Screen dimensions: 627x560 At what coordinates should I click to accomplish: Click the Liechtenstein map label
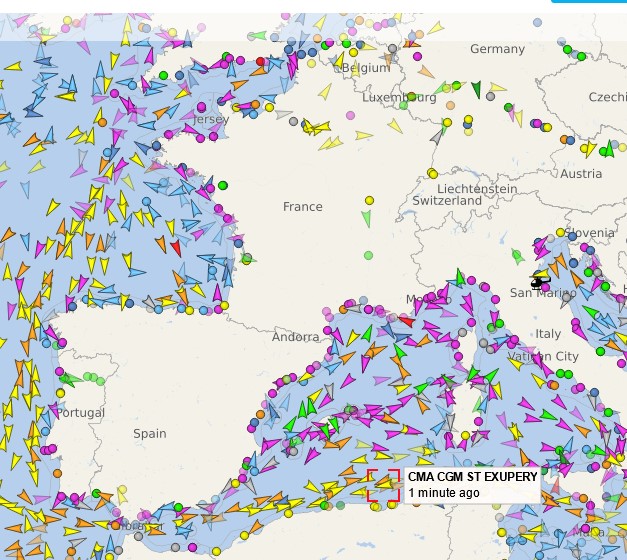point(477,189)
